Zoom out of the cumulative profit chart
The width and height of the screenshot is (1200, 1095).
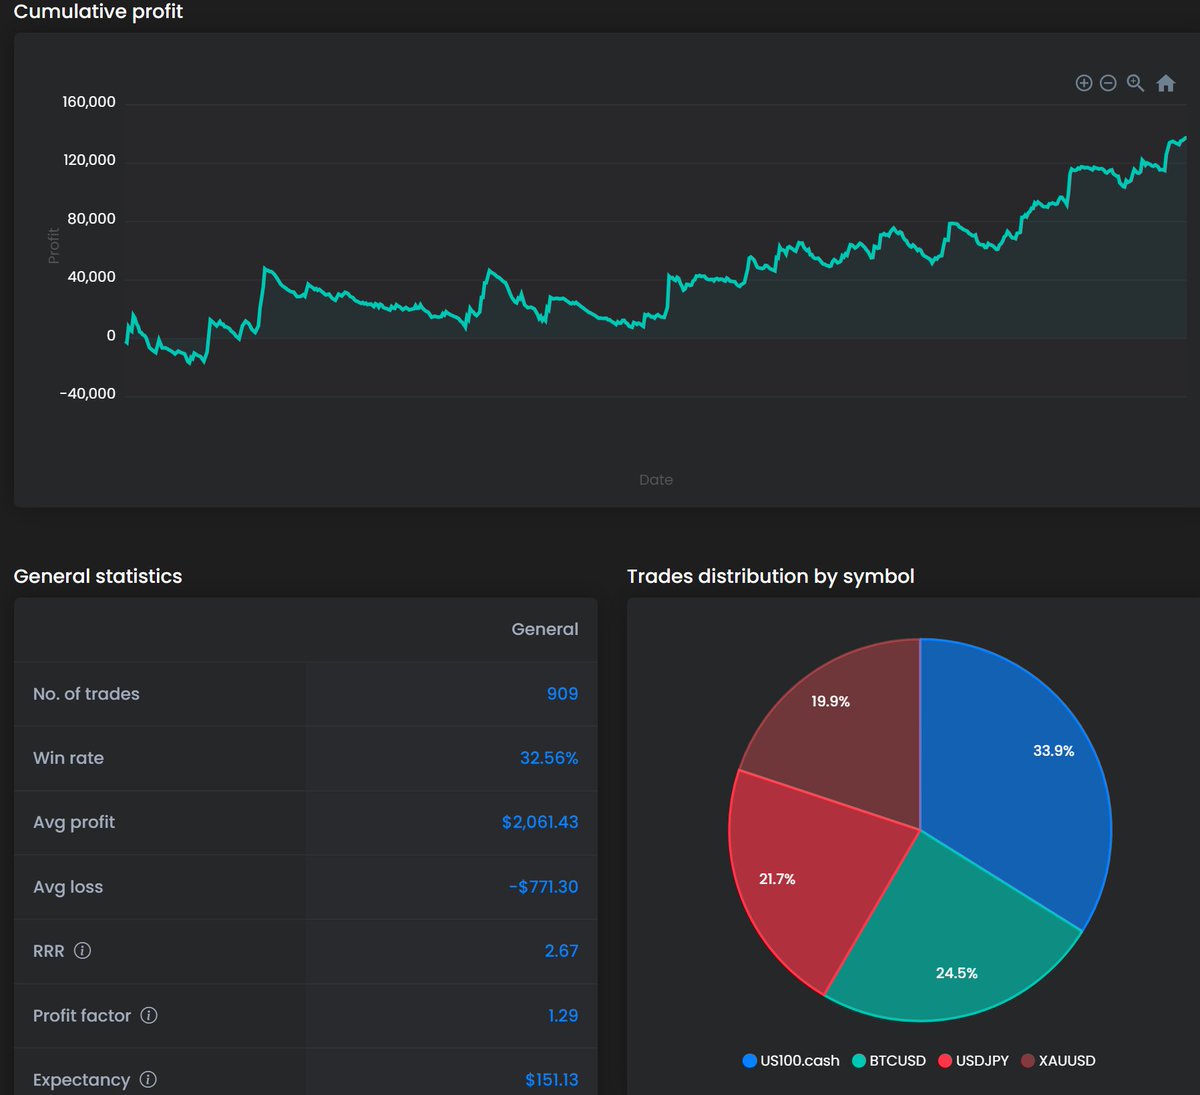1108,83
